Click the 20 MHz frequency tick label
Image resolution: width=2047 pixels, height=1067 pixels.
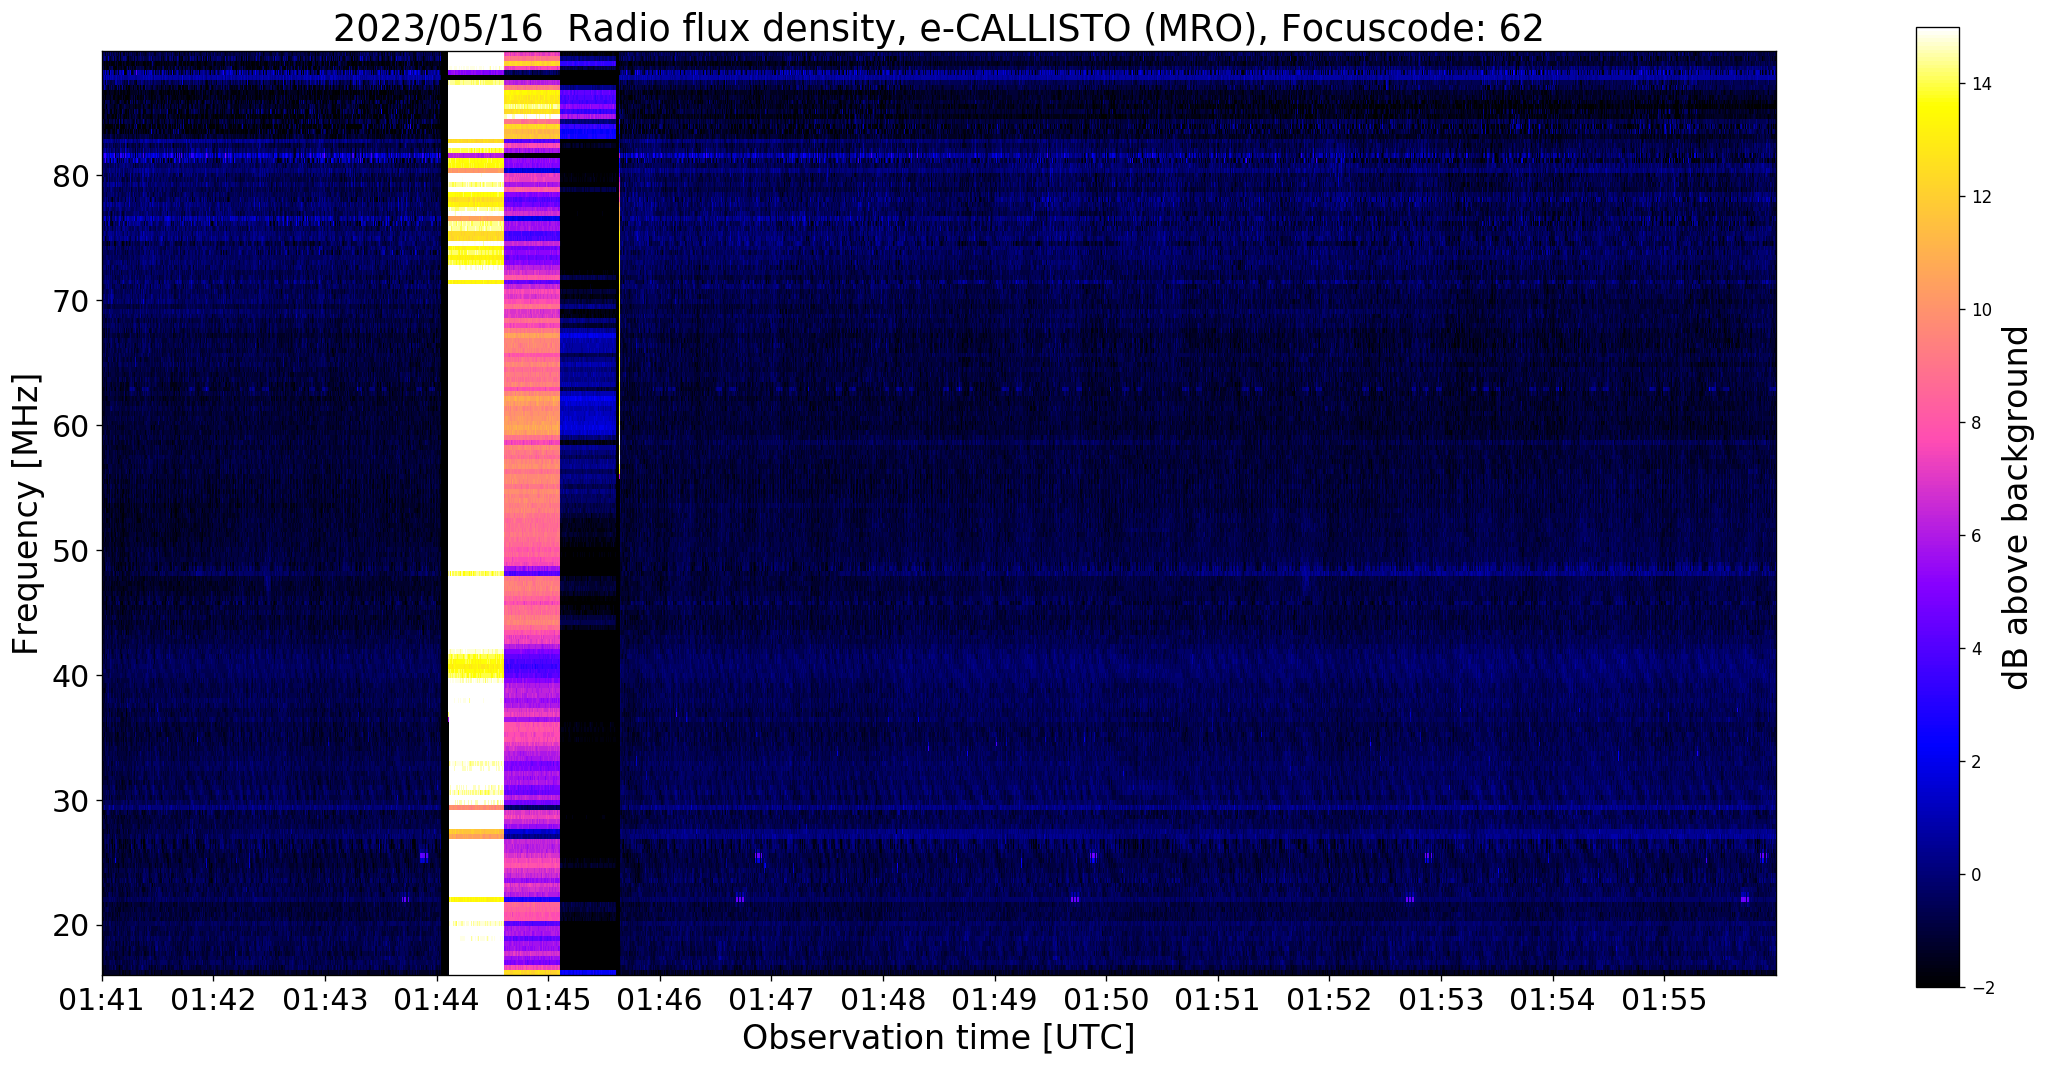pos(71,927)
